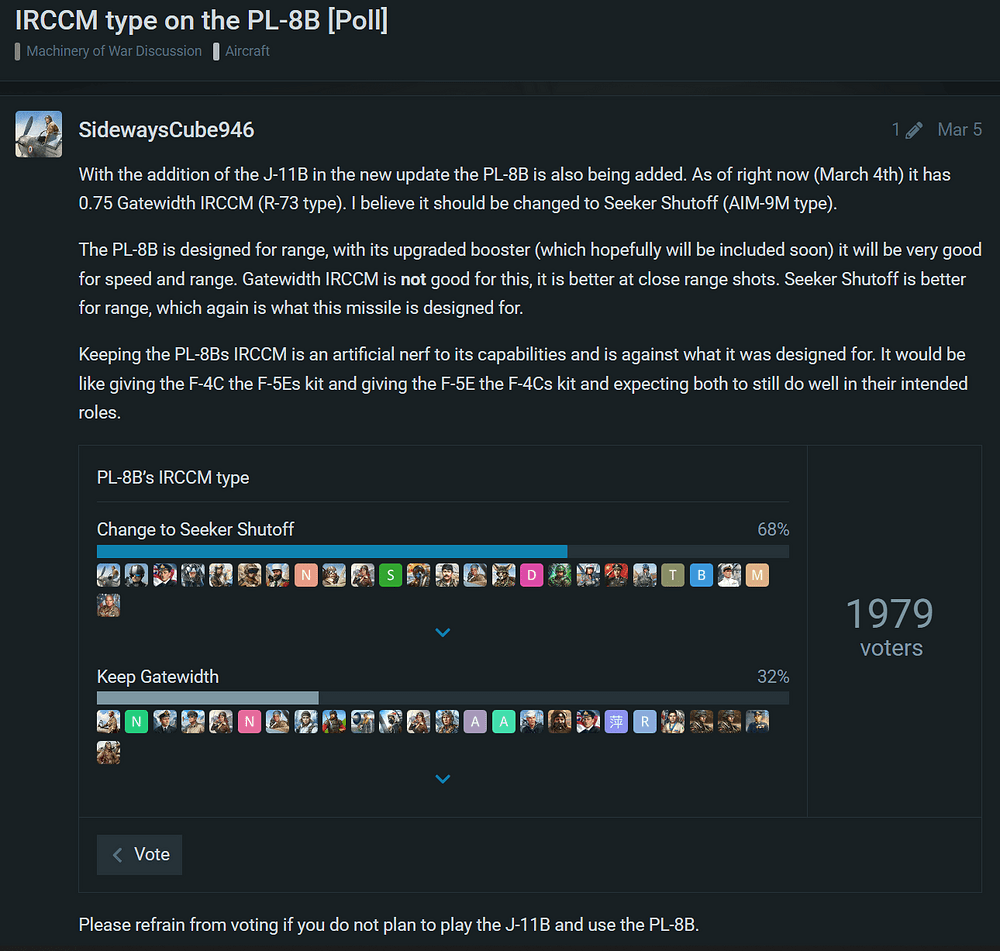Click the green N voter in Keep Gatewidth row

[x=136, y=722]
